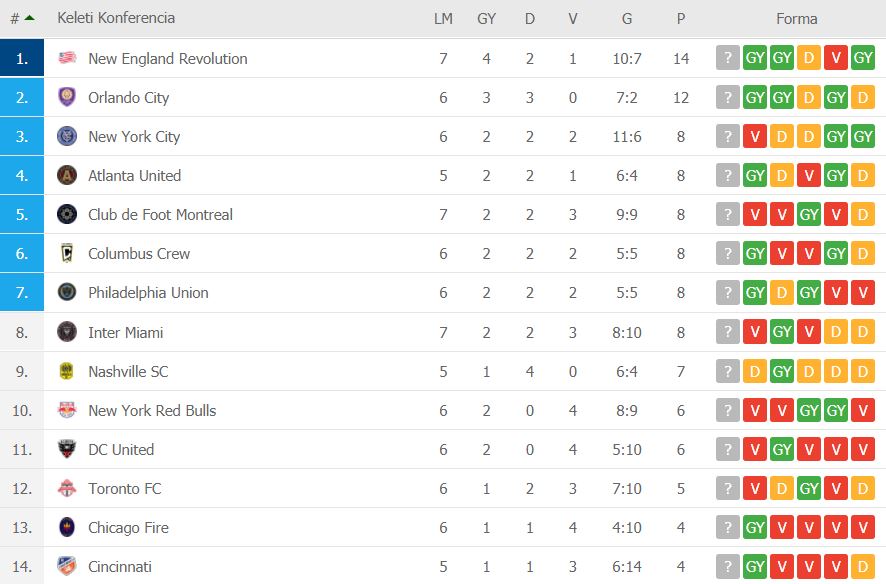Image resolution: width=886 pixels, height=584 pixels.
Task: Click the Columbus Crew logo icon
Action: coord(67,253)
